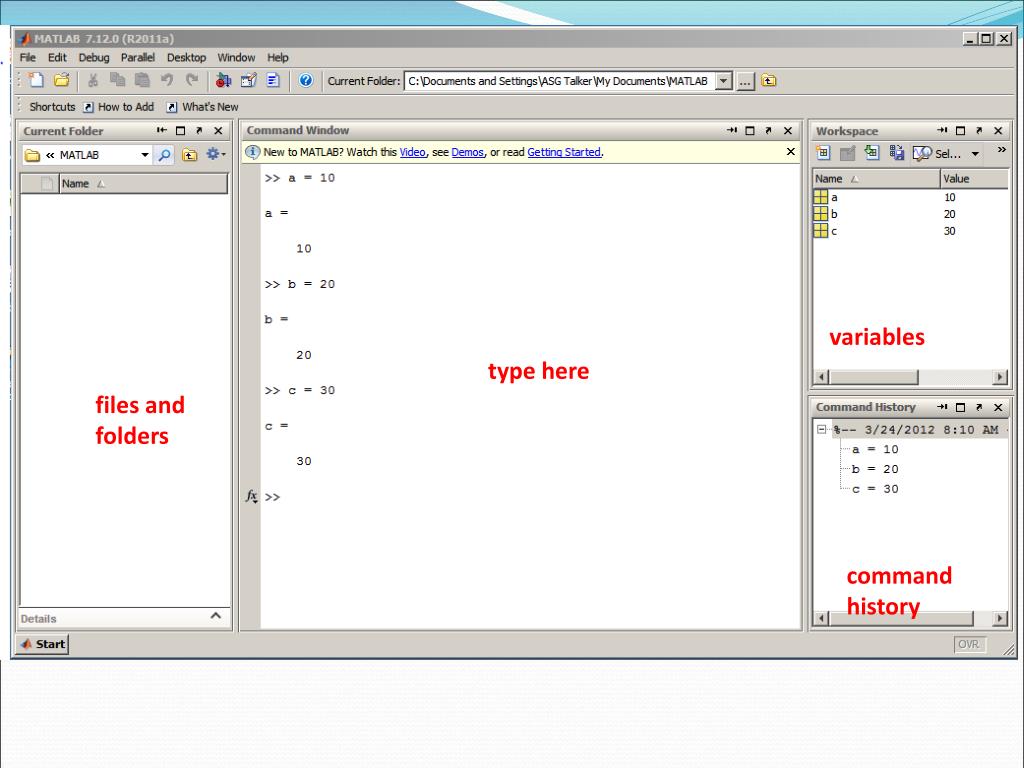
Task: Collapse the 3/24/2012 history session node
Action: coord(822,430)
